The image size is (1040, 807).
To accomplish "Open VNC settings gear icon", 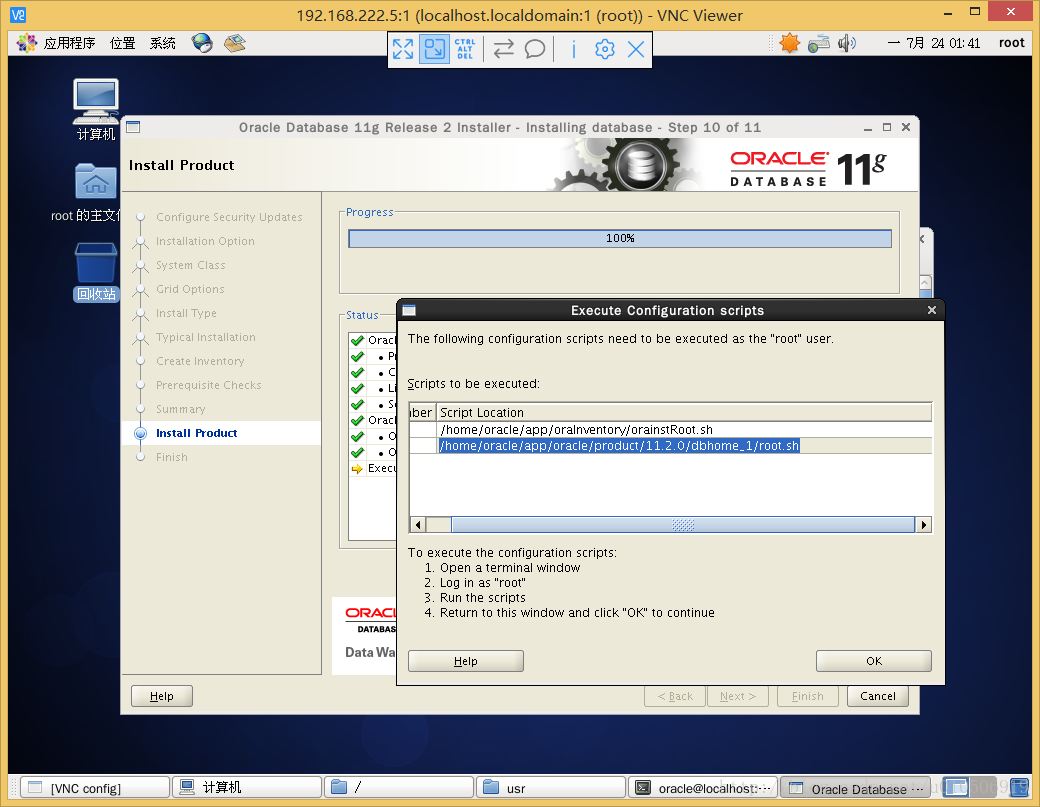I will click(604, 49).
